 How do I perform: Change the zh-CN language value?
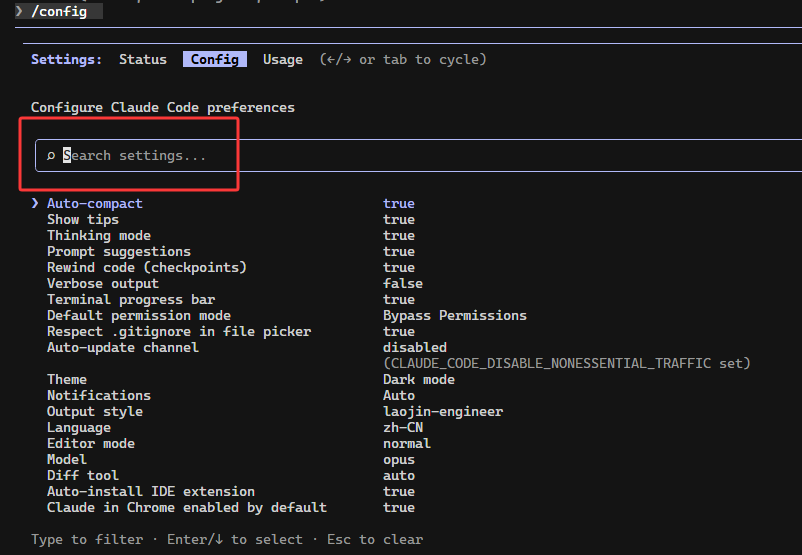tap(403, 428)
